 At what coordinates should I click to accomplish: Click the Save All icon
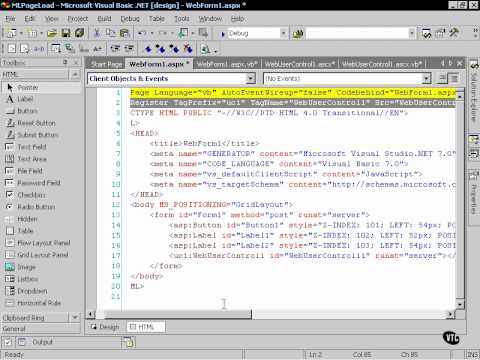pos(79,33)
